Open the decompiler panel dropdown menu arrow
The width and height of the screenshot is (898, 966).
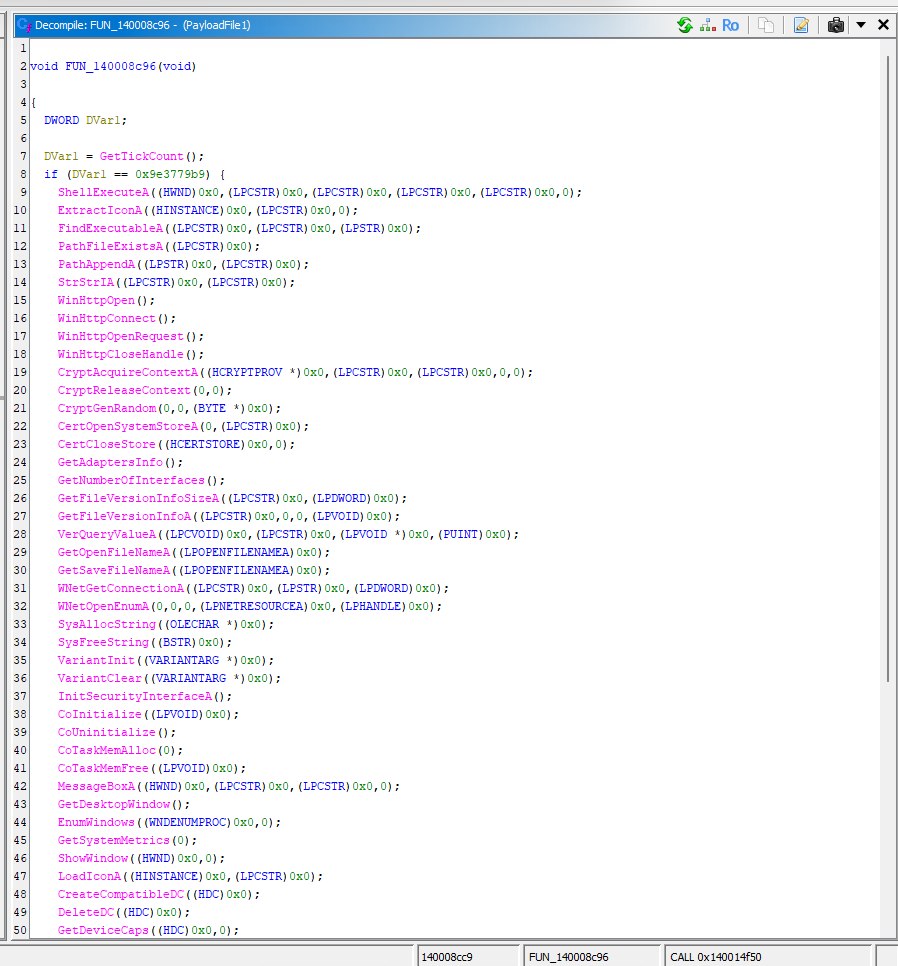[861, 25]
